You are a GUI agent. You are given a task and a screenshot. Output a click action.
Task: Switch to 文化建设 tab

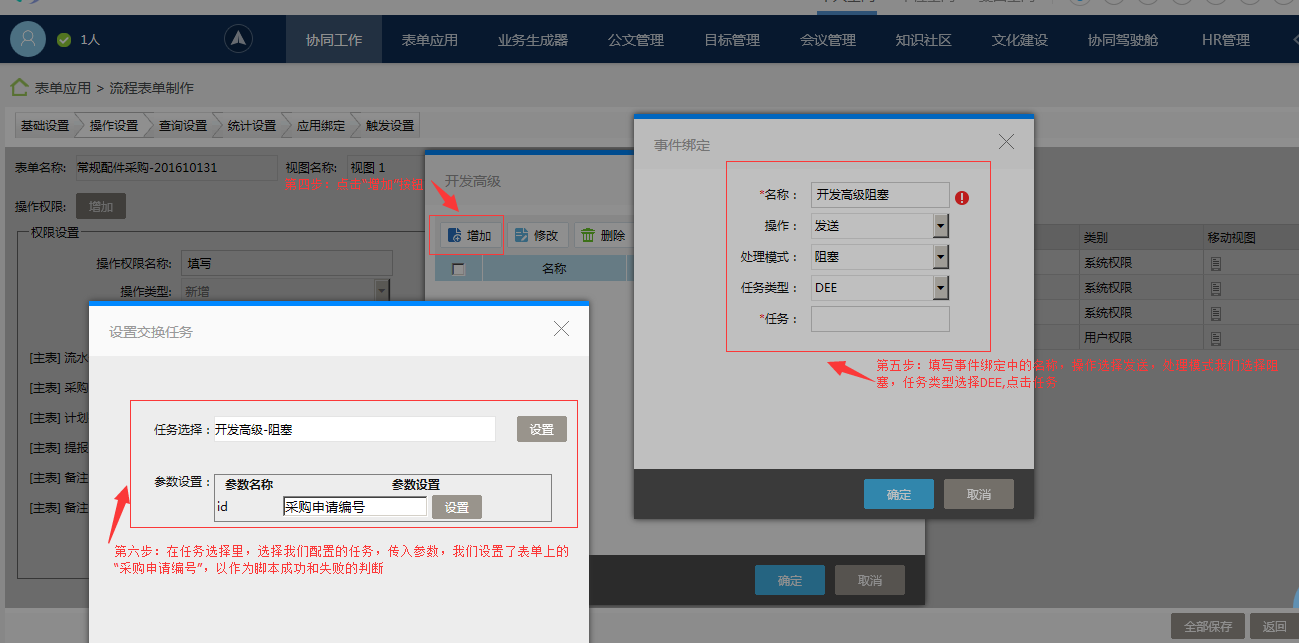pyautogui.click(x=1020, y=40)
